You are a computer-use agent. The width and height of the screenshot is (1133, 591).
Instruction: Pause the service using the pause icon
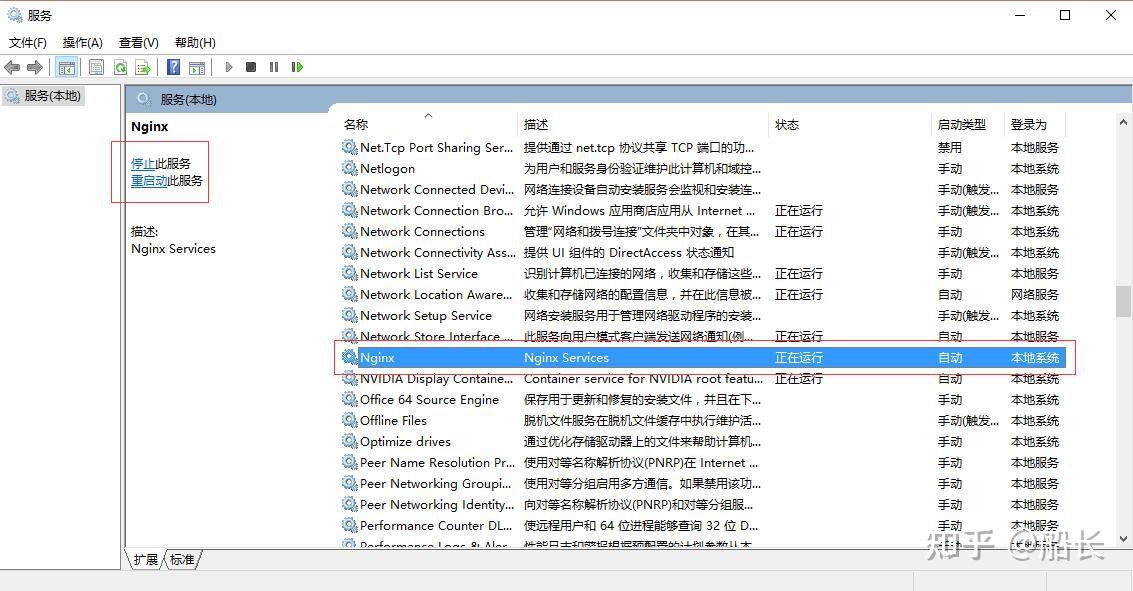pyautogui.click(x=274, y=67)
